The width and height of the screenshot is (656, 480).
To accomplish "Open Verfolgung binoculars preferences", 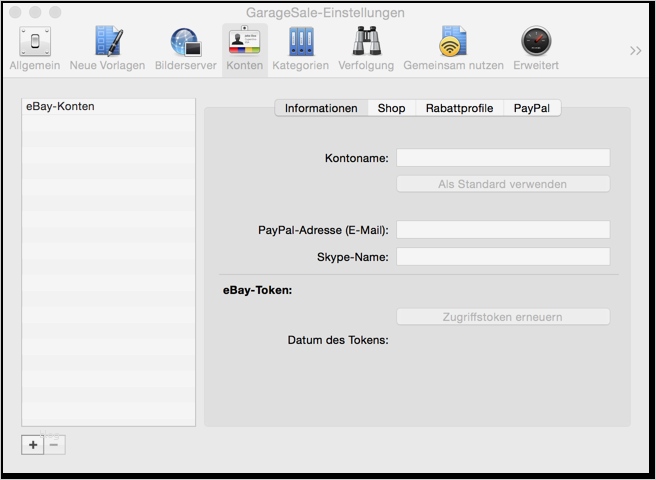I will point(366,48).
